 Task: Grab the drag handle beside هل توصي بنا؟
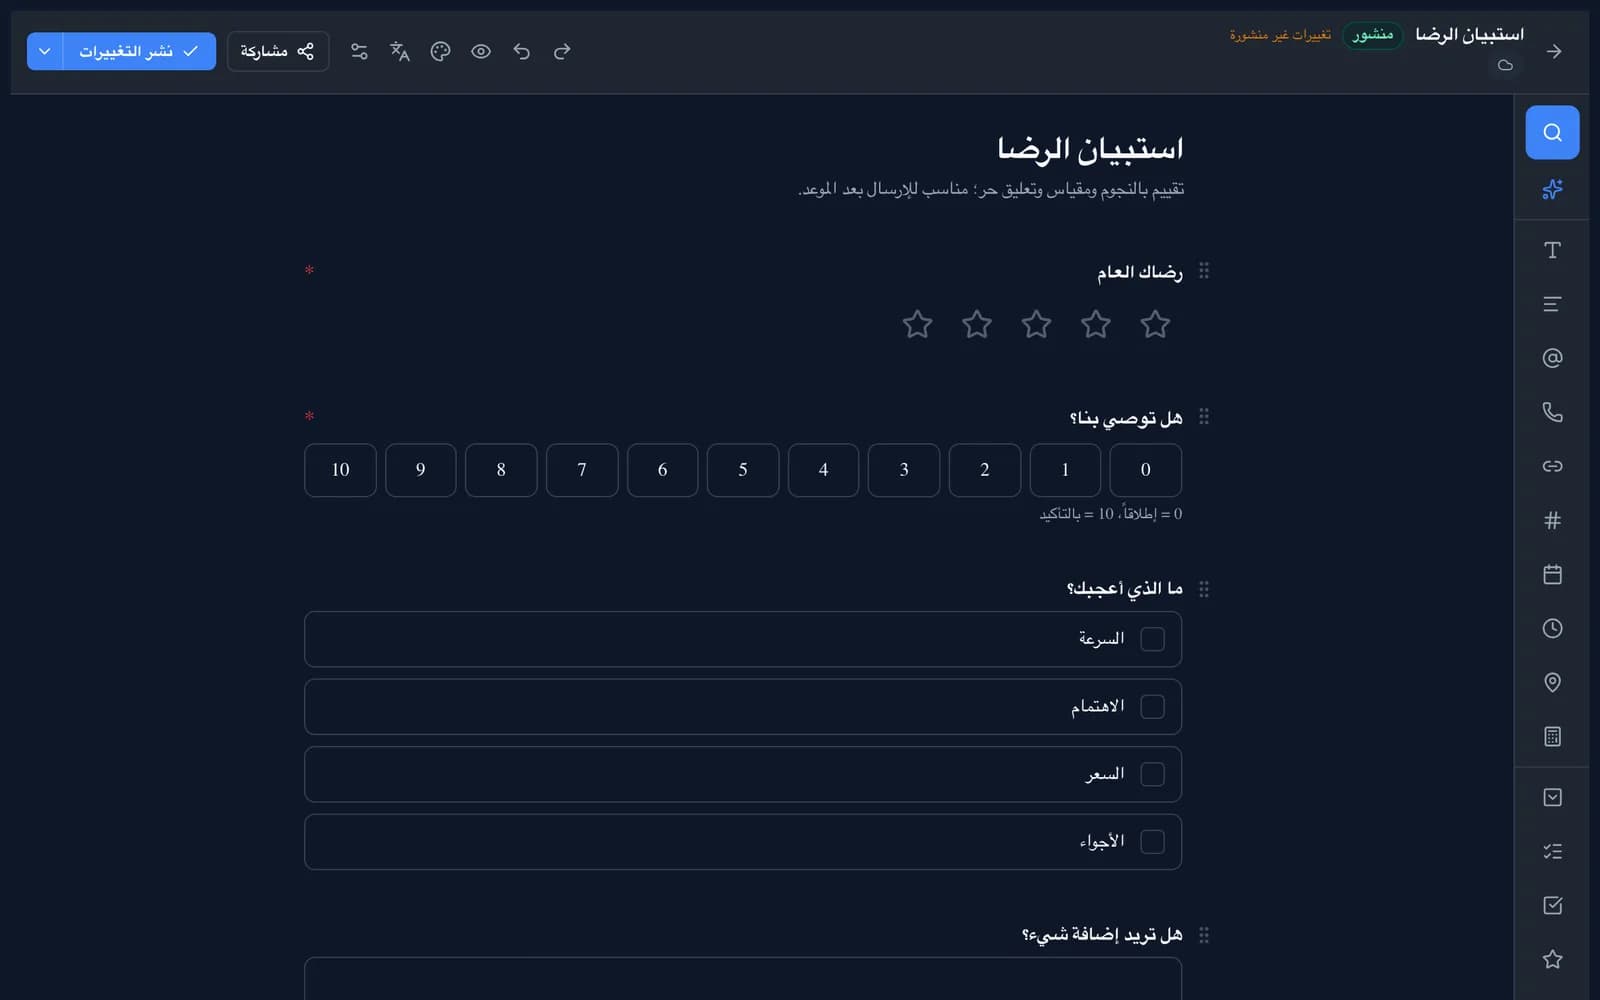click(1204, 417)
